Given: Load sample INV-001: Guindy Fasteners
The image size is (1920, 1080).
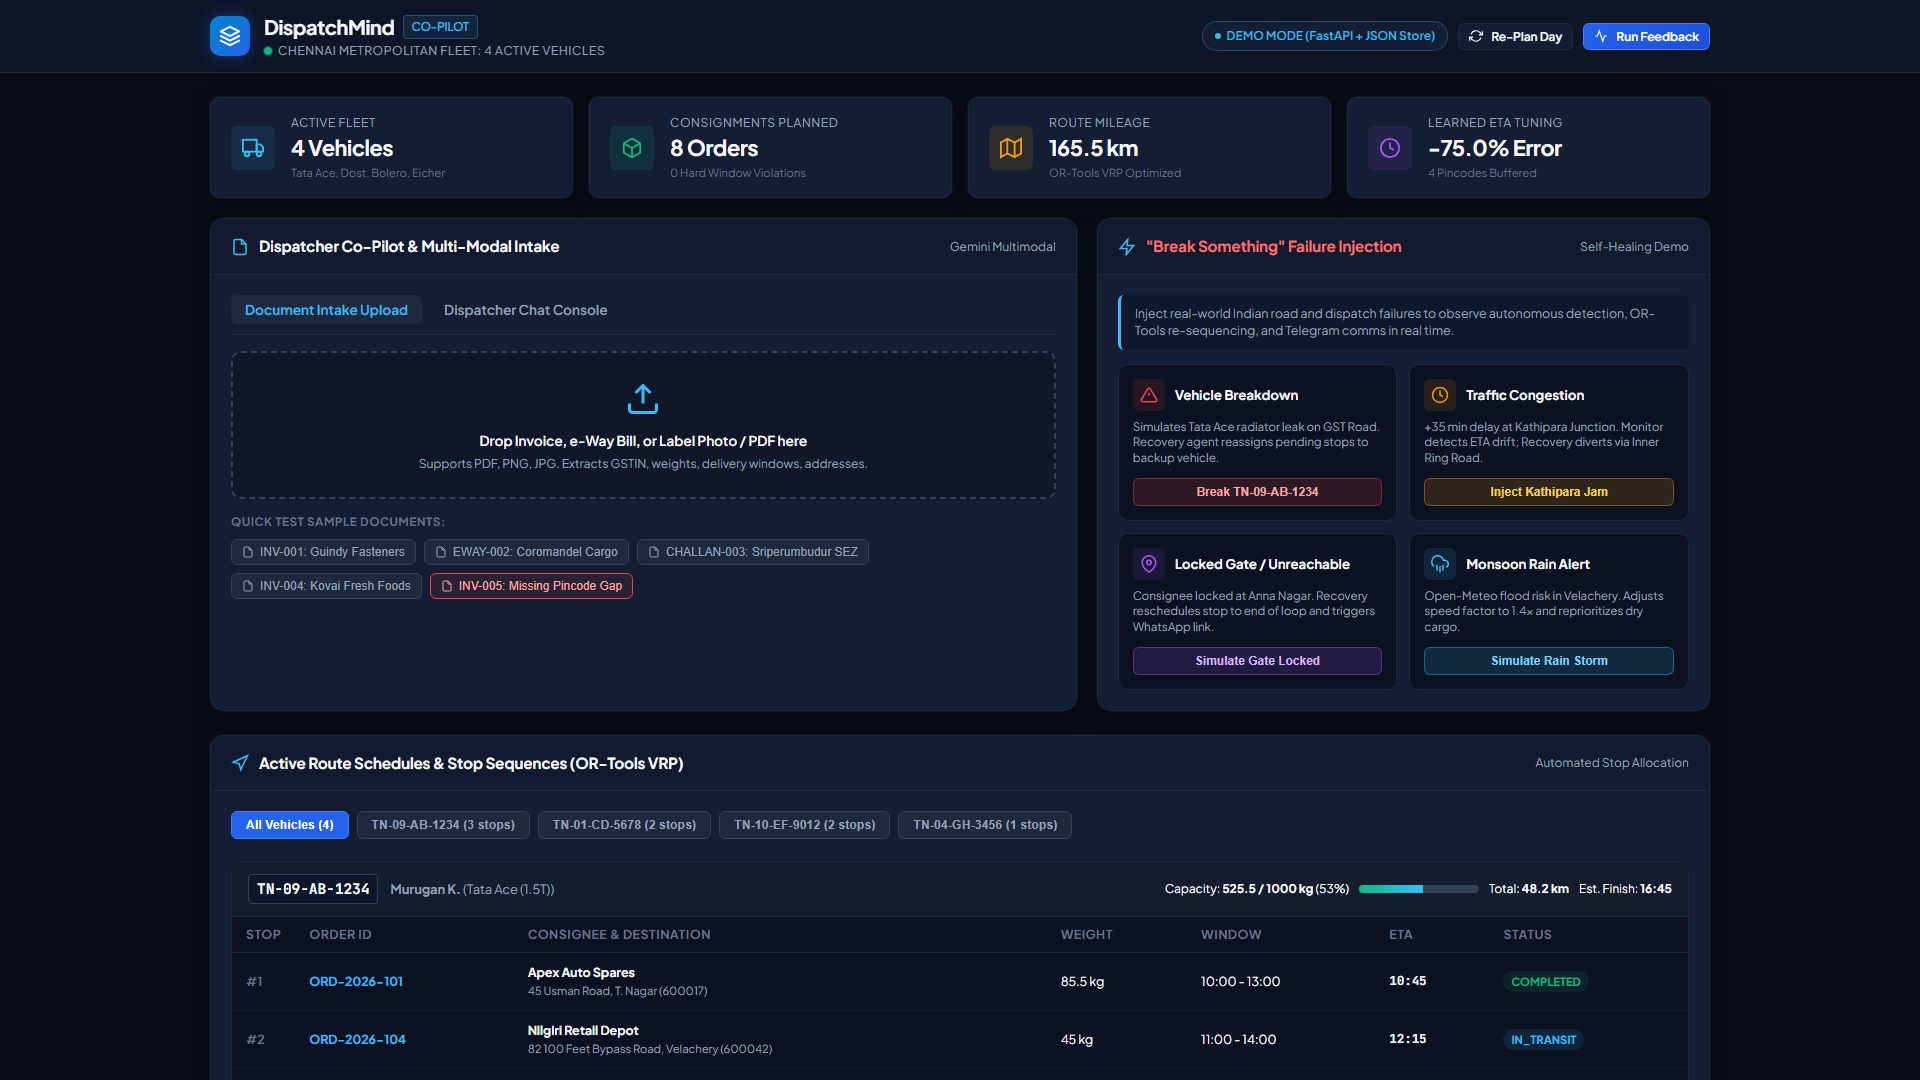Looking at the screenshot, I should click(x=323, y=552).
